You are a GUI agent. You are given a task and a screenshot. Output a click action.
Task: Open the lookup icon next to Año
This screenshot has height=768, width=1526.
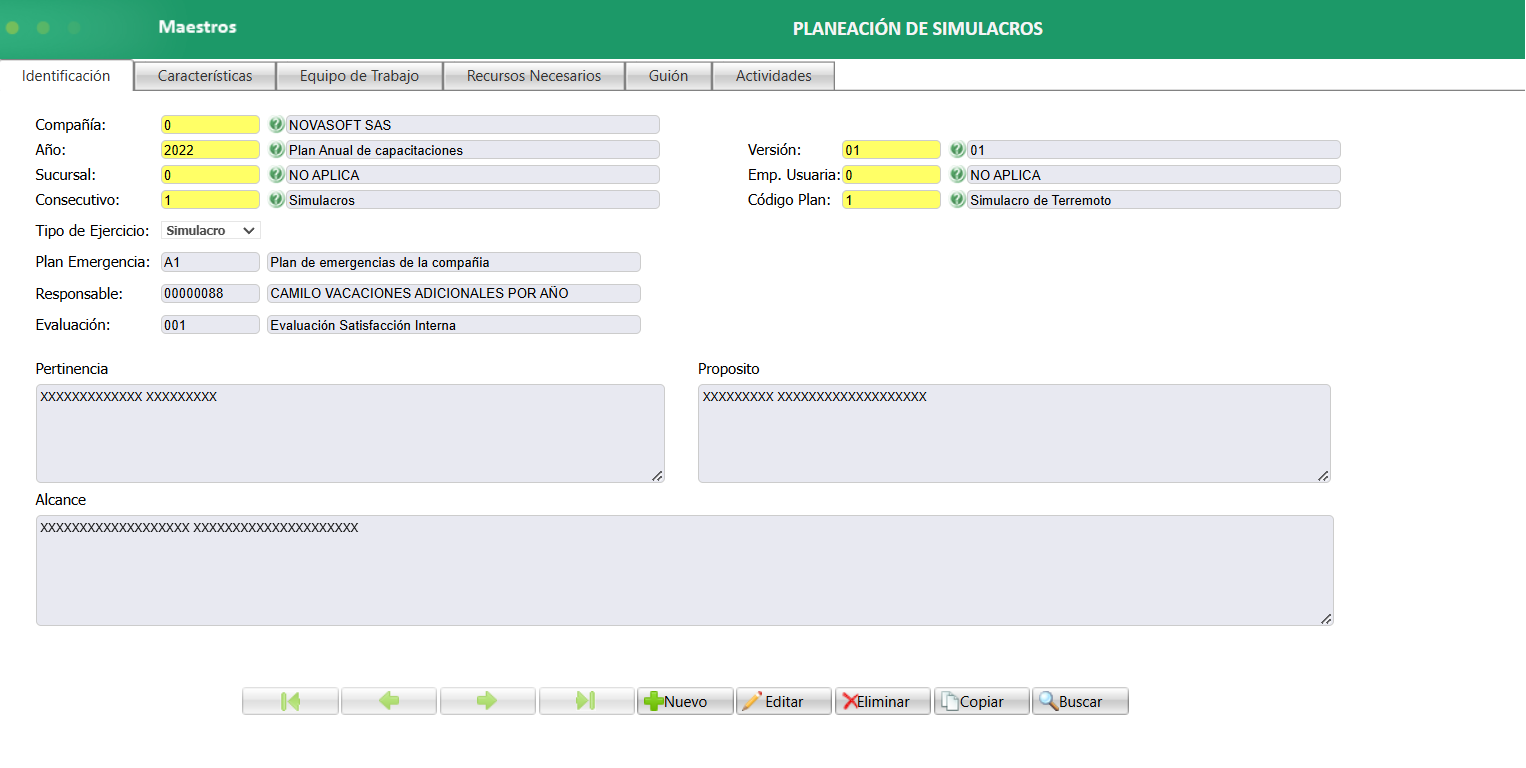tap(276, 149)
